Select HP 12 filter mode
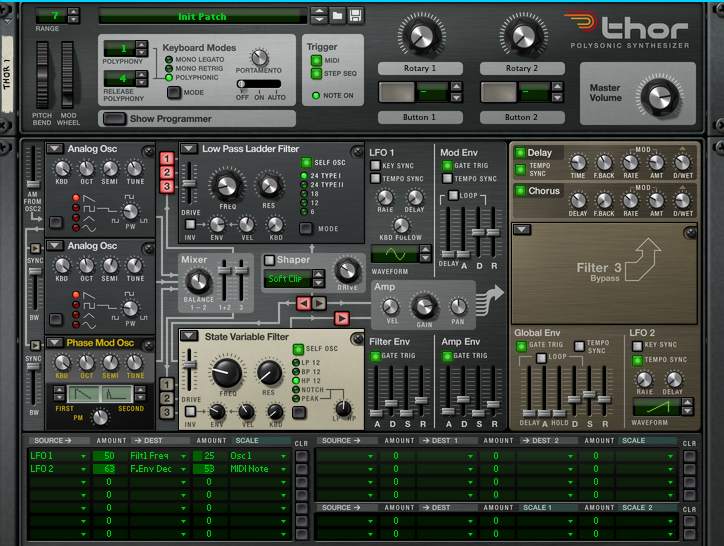Screen dimensions: 724x546 (x=296, y=381)
